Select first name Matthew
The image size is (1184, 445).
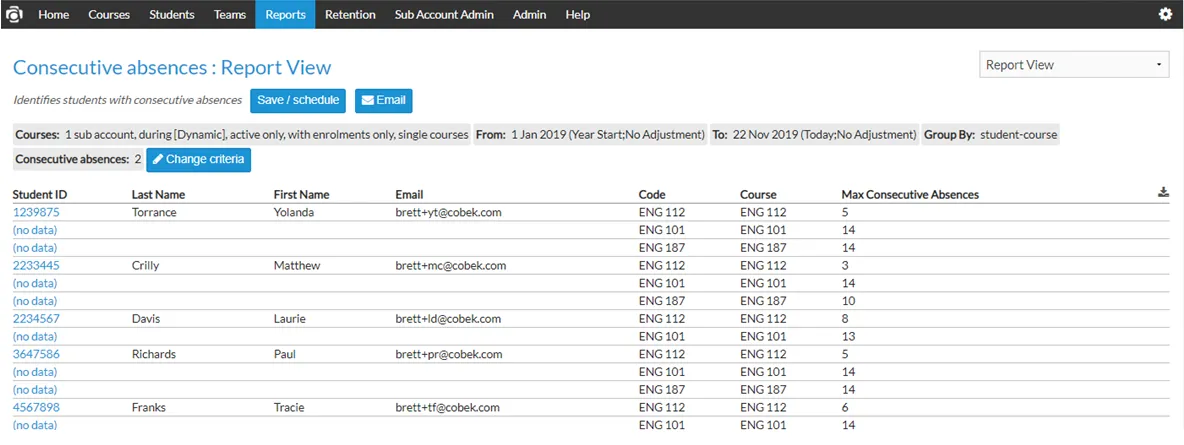pyautogui.click(x=297, y=265)
